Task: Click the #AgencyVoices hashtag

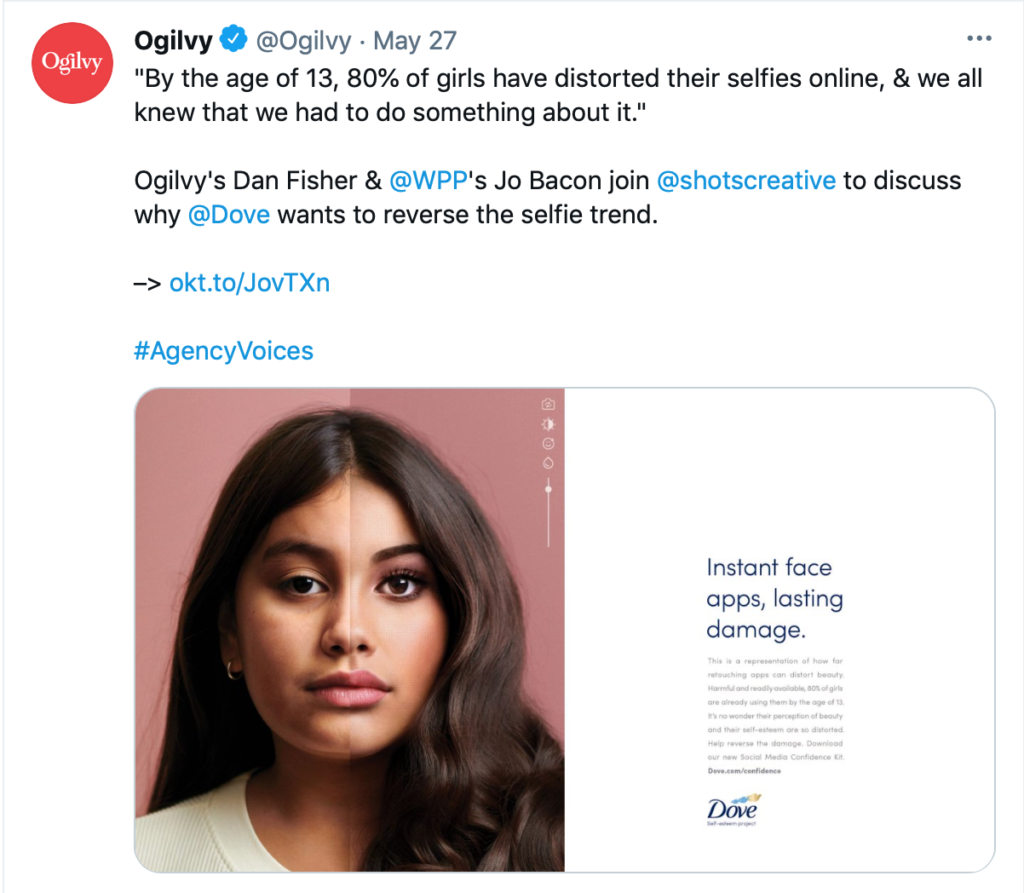Action: coord(223,351)
